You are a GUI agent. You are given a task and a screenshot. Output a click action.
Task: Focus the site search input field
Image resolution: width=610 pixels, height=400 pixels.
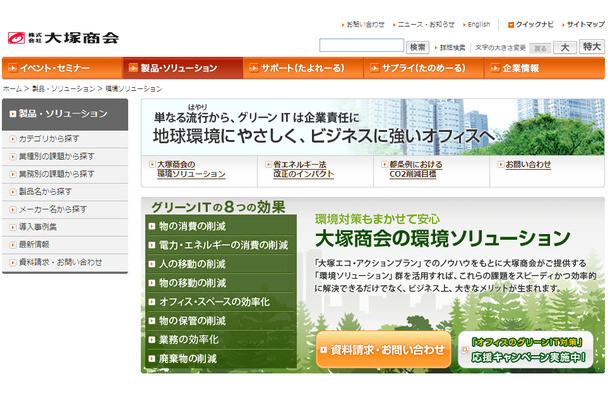[x=361, y=45]
